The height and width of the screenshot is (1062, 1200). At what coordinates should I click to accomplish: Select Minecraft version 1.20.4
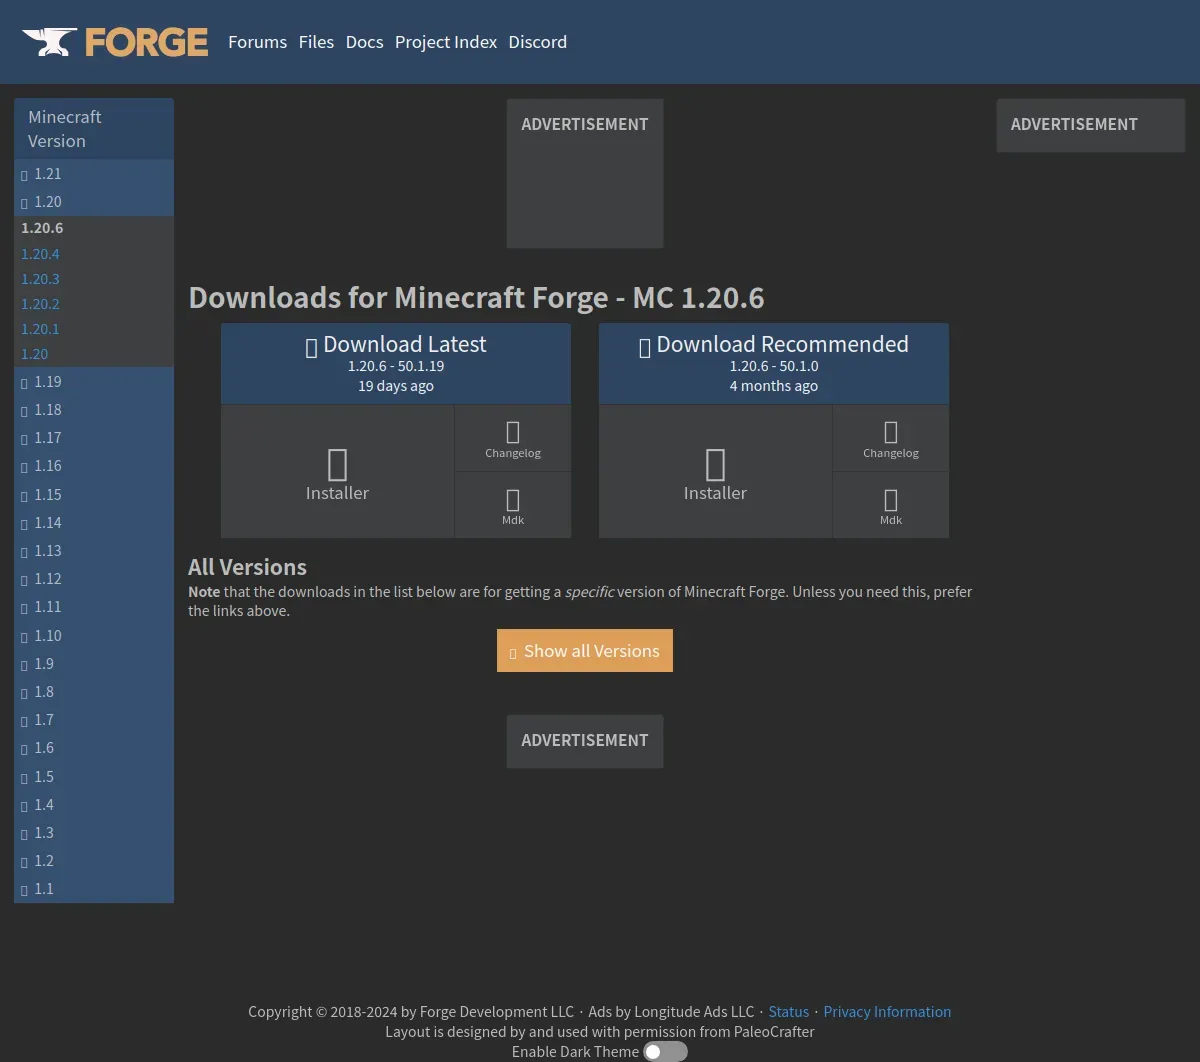[x=40, y=254]
